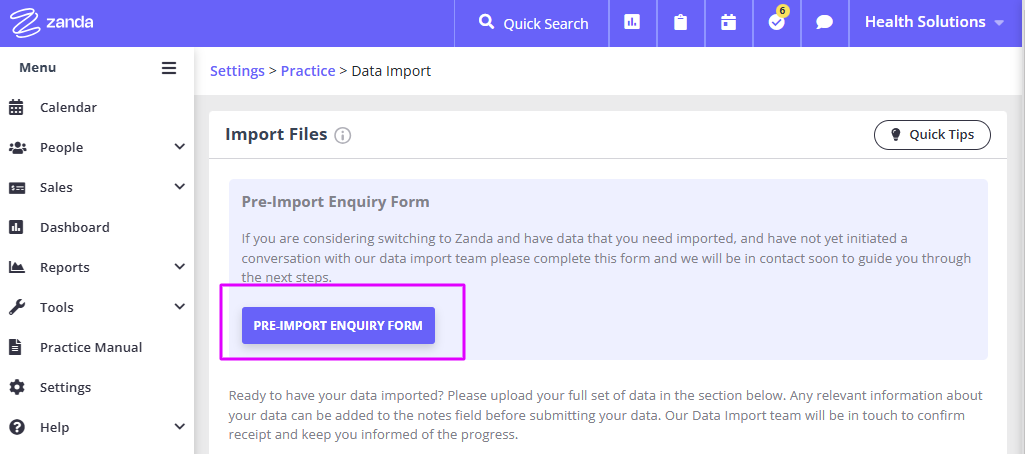This screenshot has width=1025, height=454.
Task: Open the calendar icon in top bar
Action: (728, 23)
